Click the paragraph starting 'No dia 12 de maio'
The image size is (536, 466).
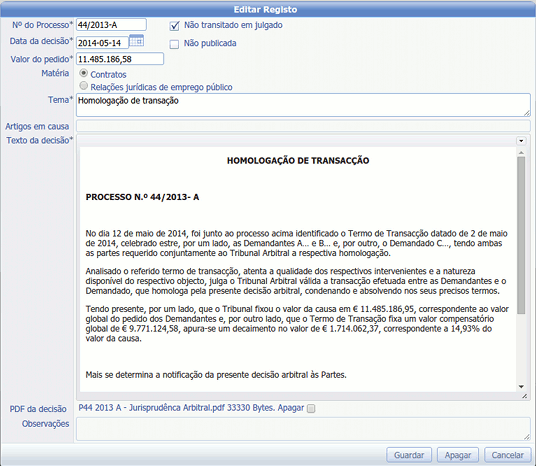pos(297,243)
